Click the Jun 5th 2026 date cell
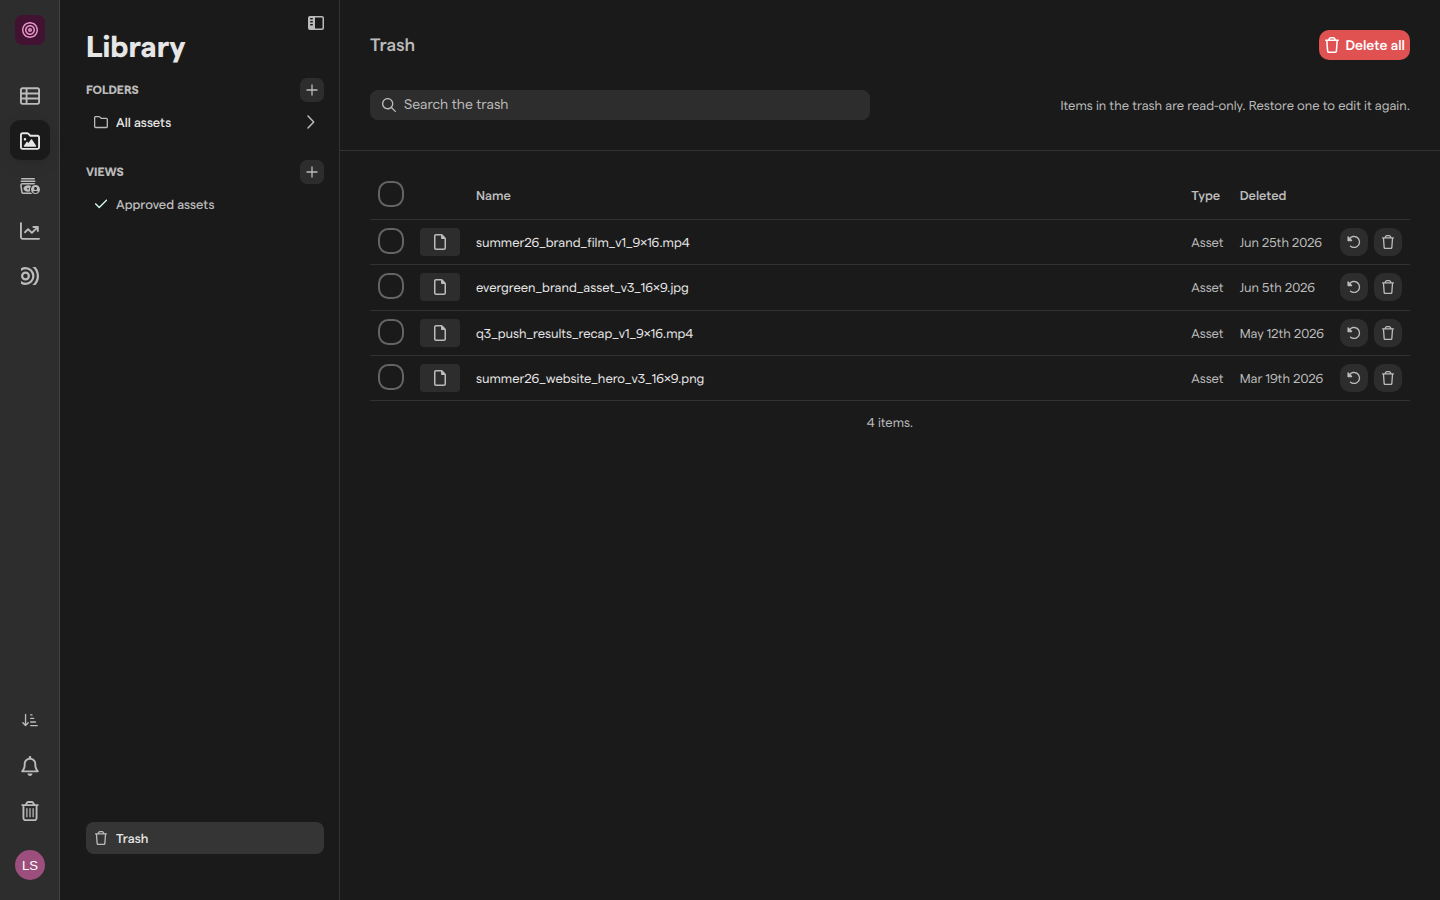Image resolution: width=1440 pixels, height=900 pixels. click(x=1277, y=288)
